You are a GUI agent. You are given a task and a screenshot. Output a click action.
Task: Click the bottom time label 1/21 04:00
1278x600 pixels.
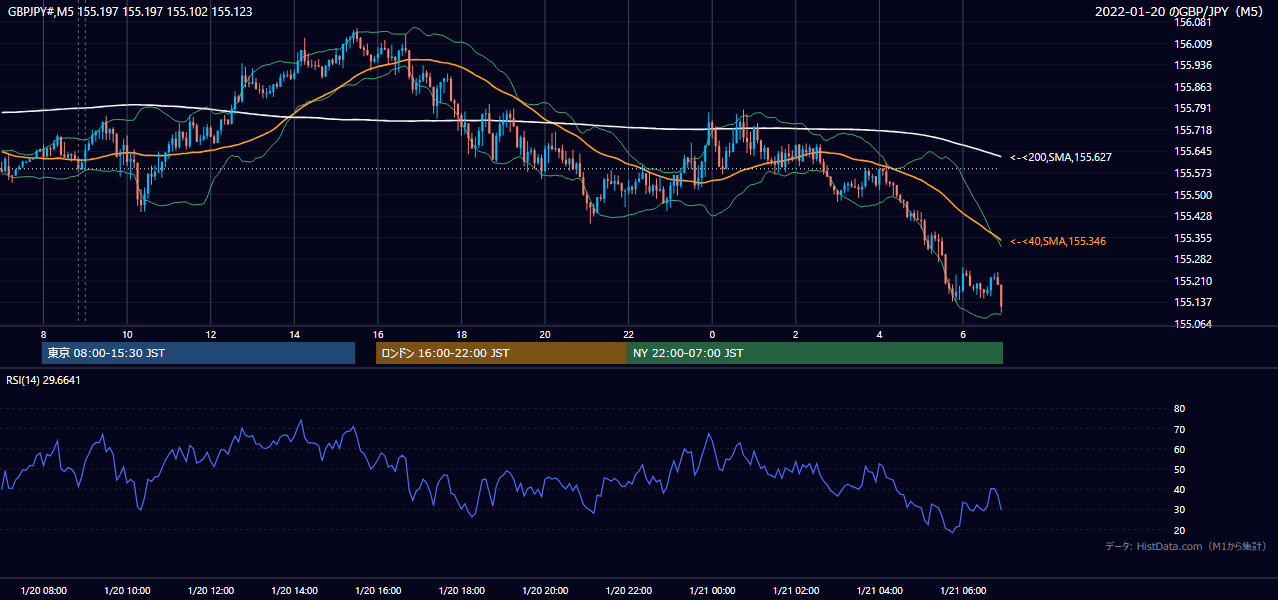coord(879,591)
